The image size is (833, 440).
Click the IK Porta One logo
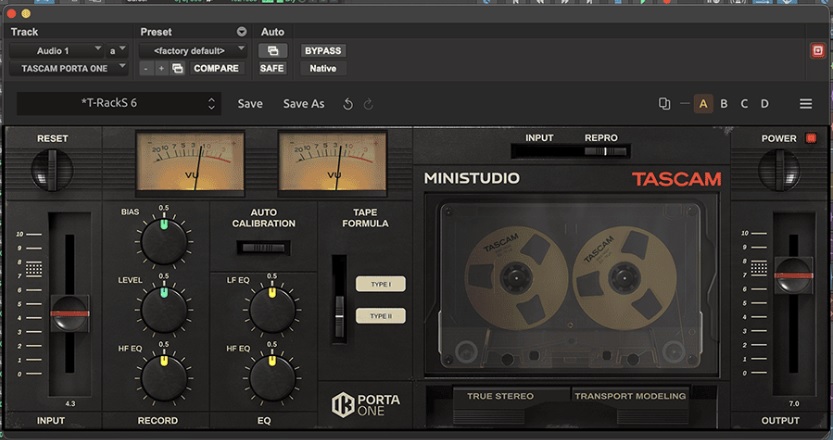pyautogui.click(x=366, y=405)
